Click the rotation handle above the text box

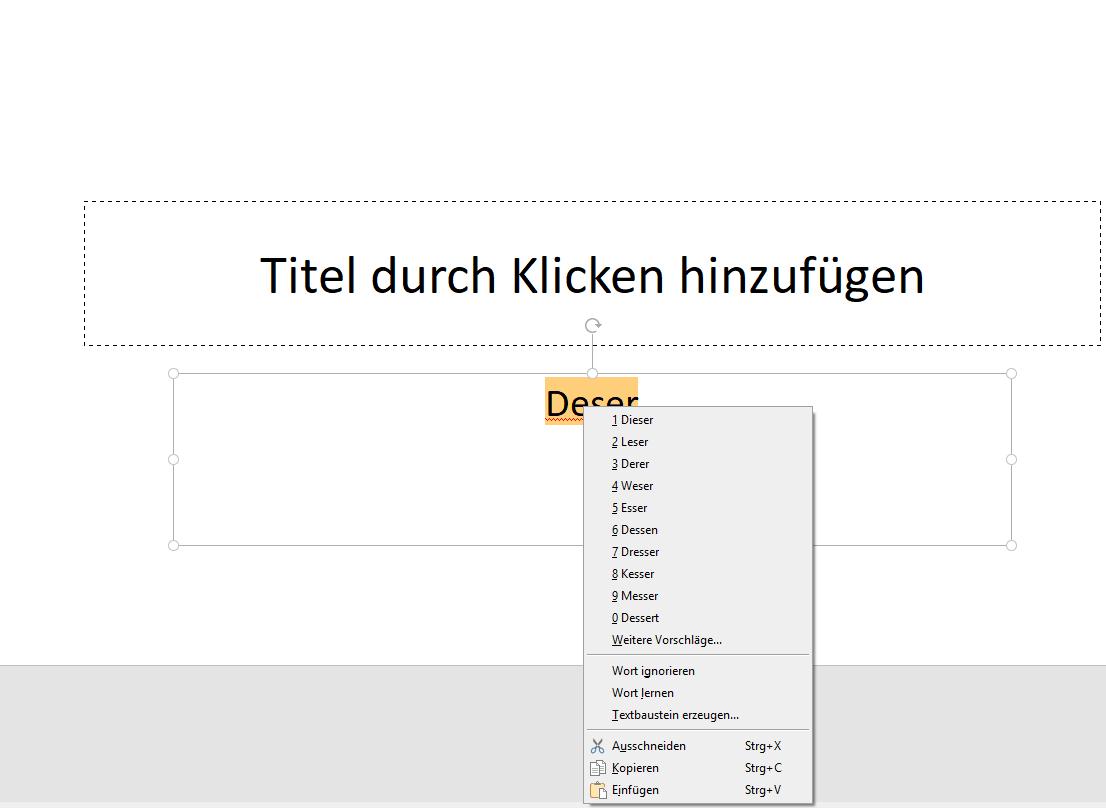[592, 324]
